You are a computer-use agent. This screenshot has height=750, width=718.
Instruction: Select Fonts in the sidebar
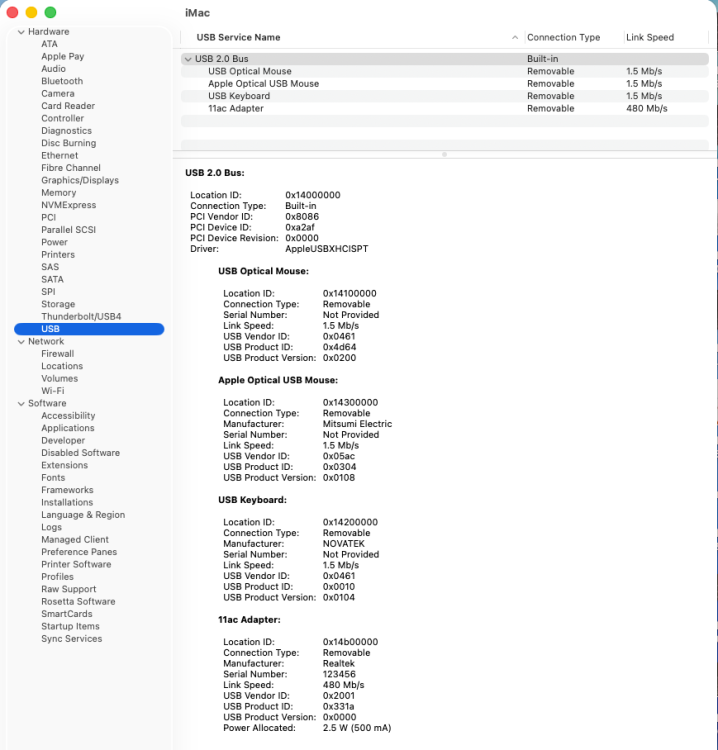click(x=53, y=479)
